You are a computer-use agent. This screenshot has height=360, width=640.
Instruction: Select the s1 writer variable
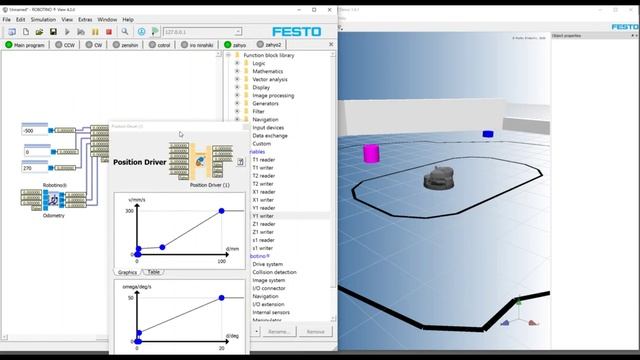[262, 248]
